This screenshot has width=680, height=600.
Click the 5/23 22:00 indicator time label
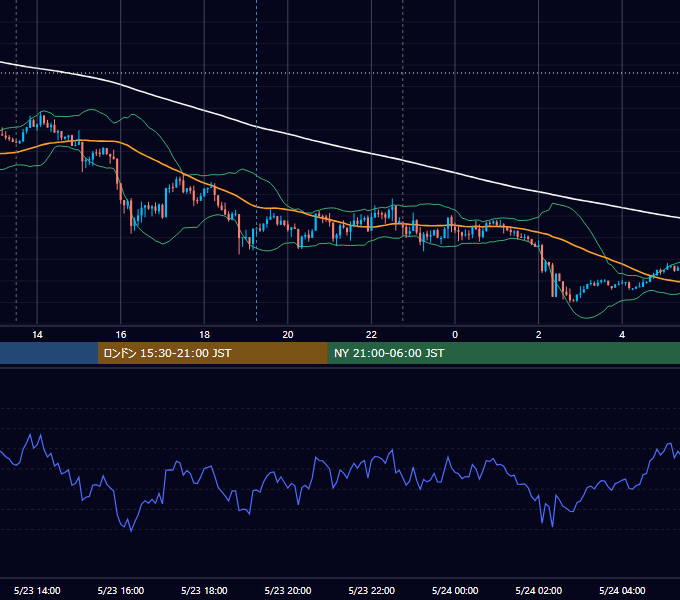coord(371,590)
